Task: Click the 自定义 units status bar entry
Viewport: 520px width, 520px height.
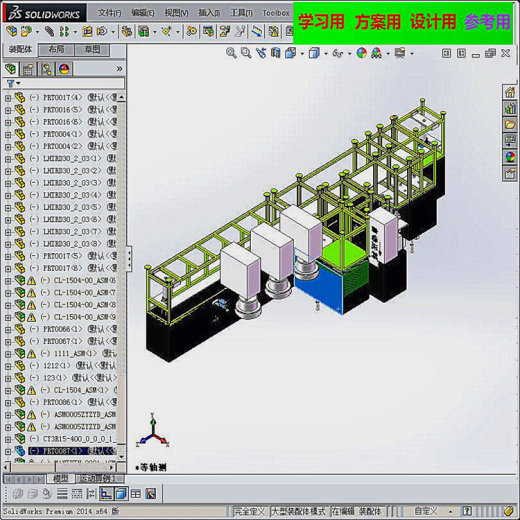Action: coord(426,511)
